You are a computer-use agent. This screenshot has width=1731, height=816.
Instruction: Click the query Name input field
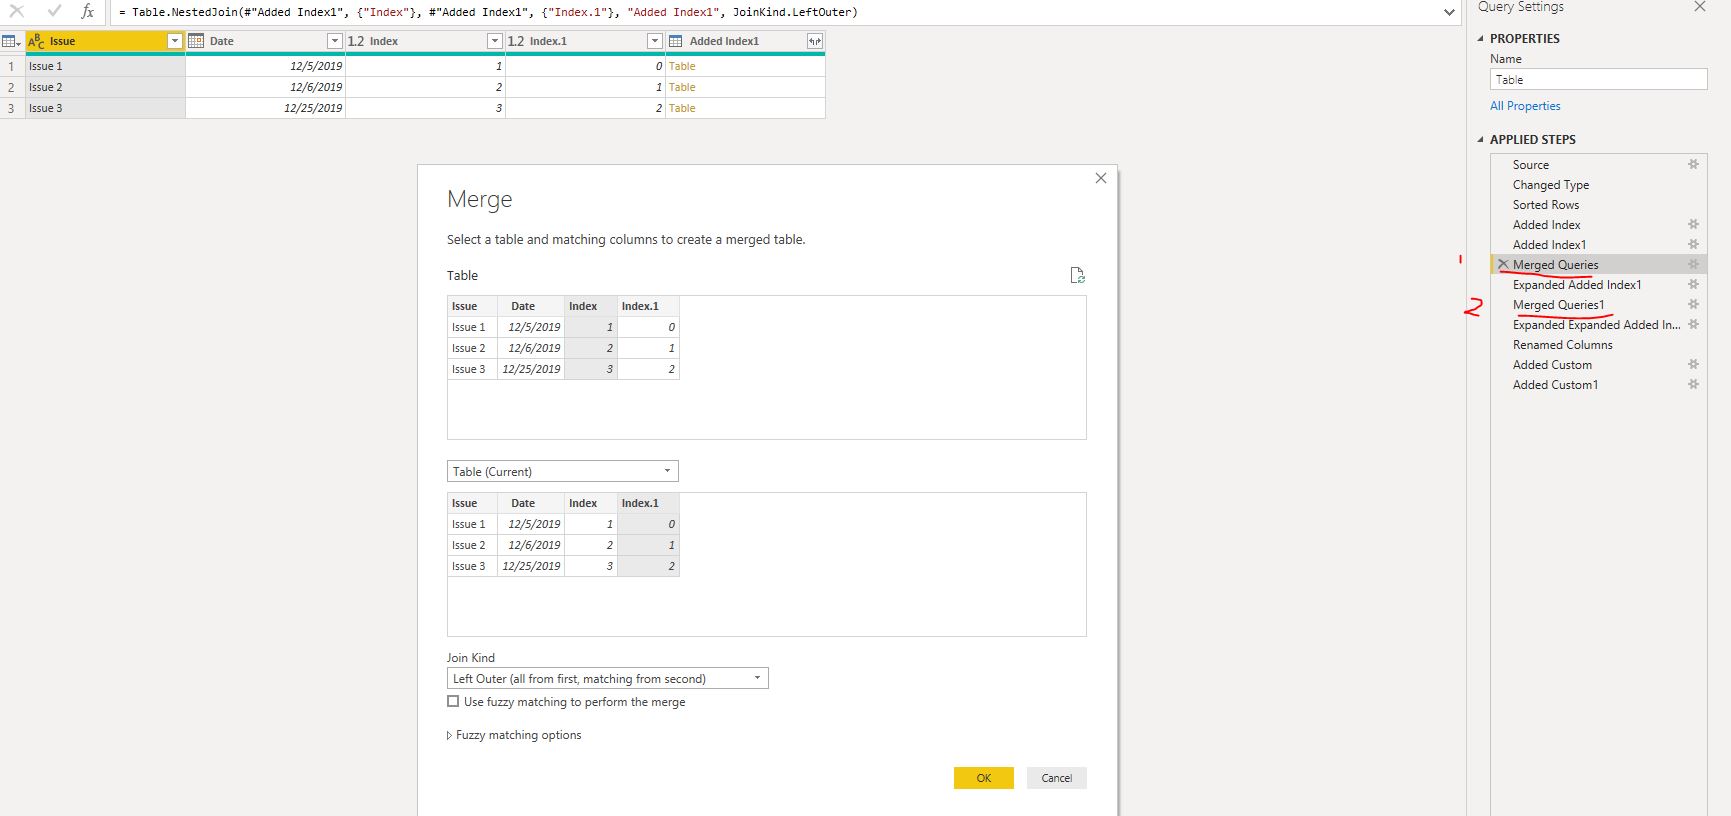pos(1598,80)
